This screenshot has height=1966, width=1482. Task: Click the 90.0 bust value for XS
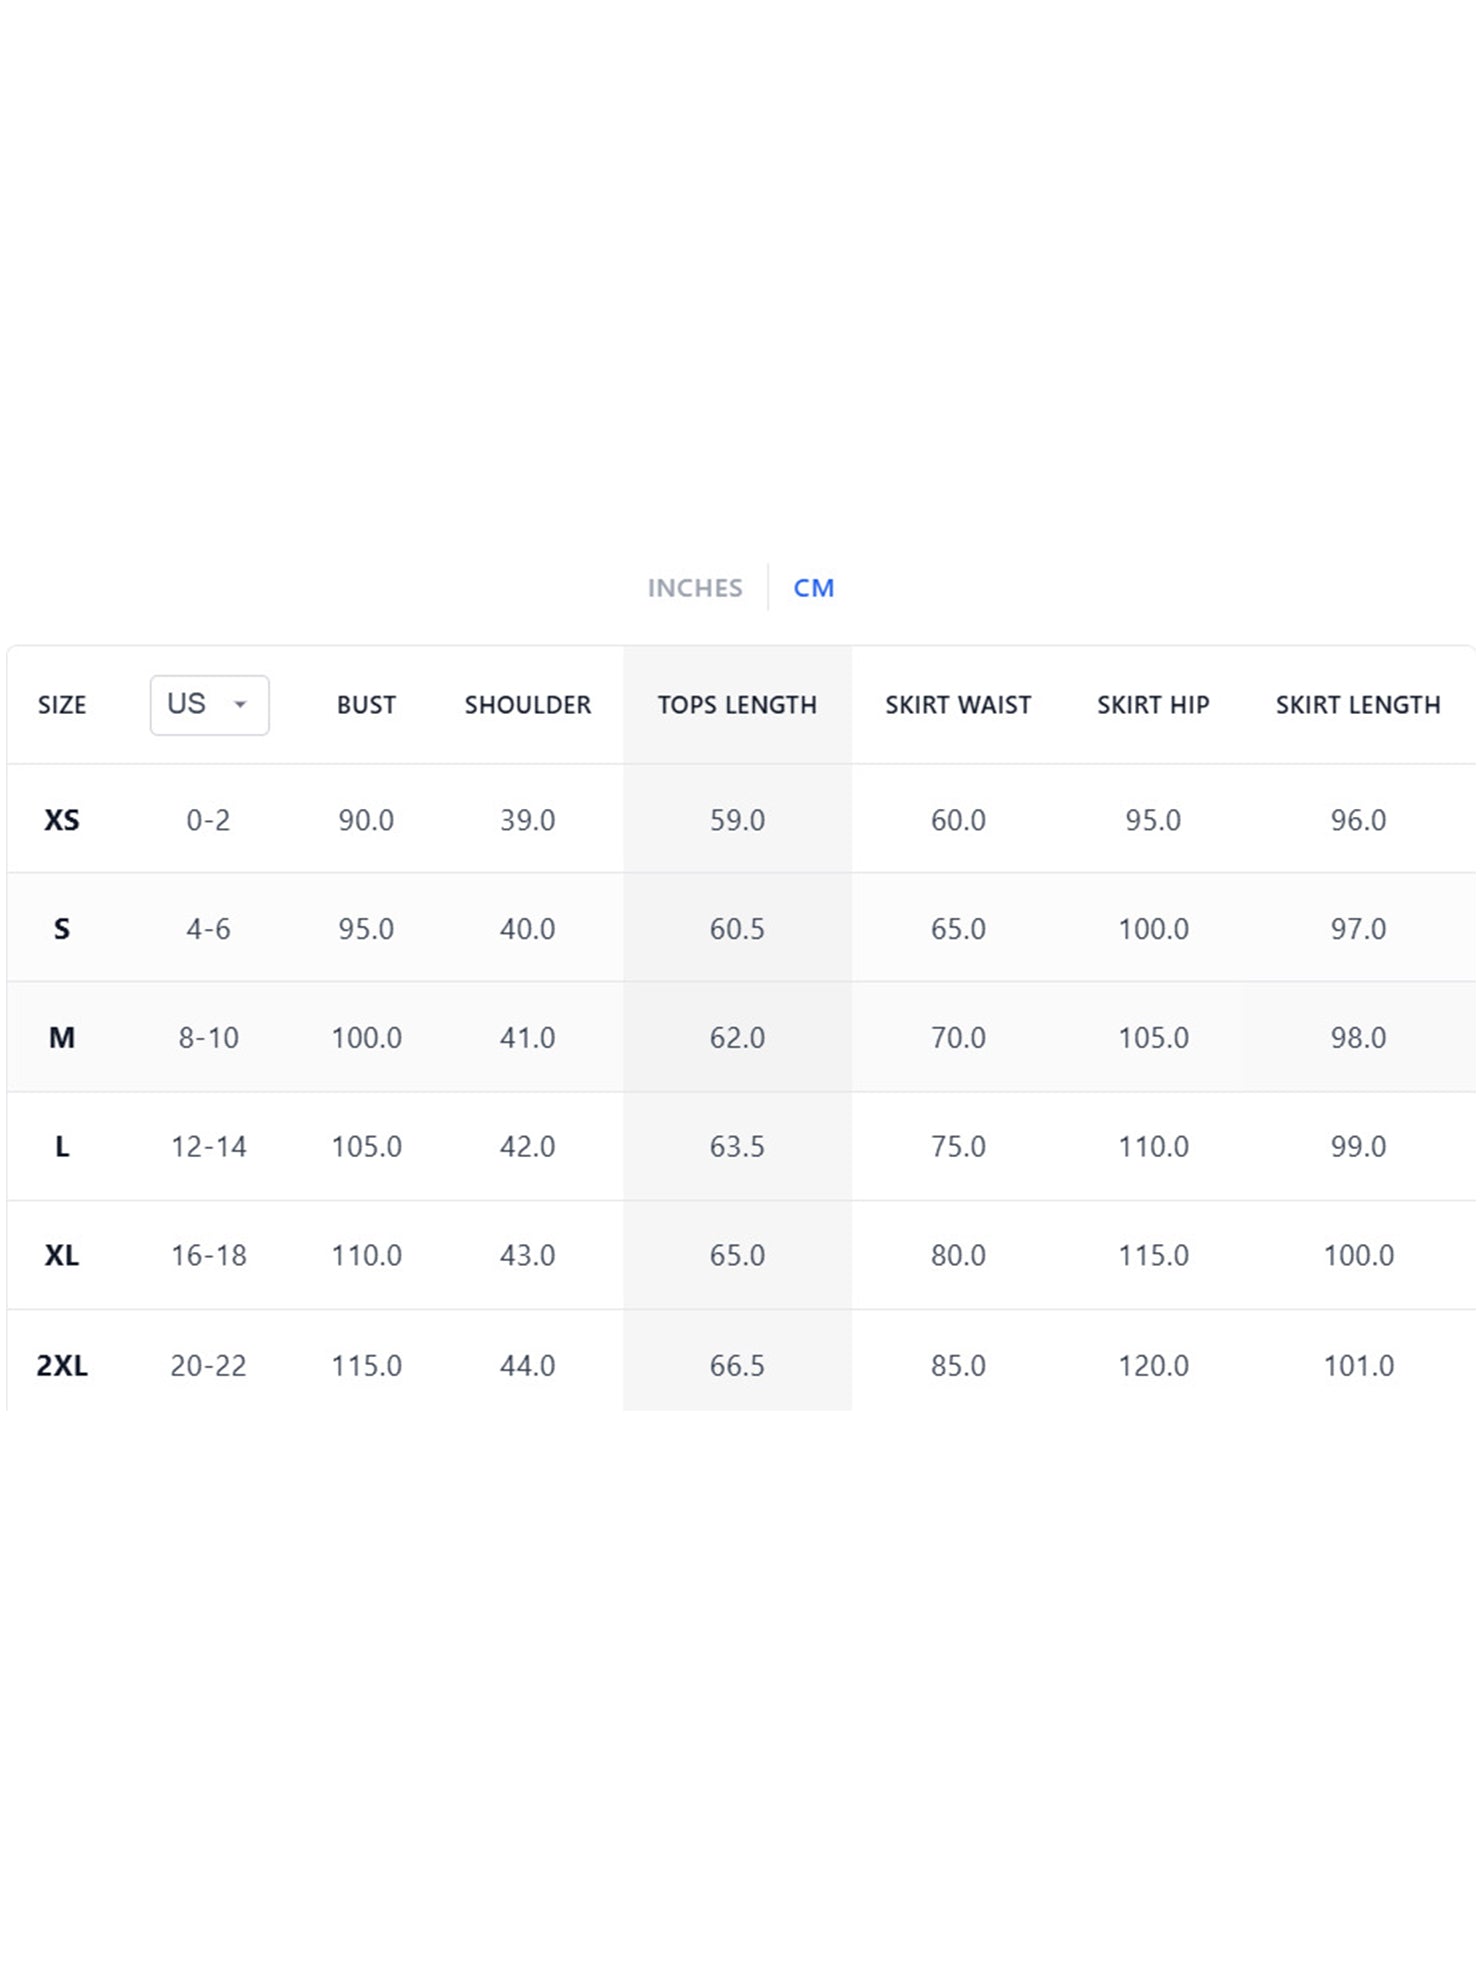tap(366, 820)
